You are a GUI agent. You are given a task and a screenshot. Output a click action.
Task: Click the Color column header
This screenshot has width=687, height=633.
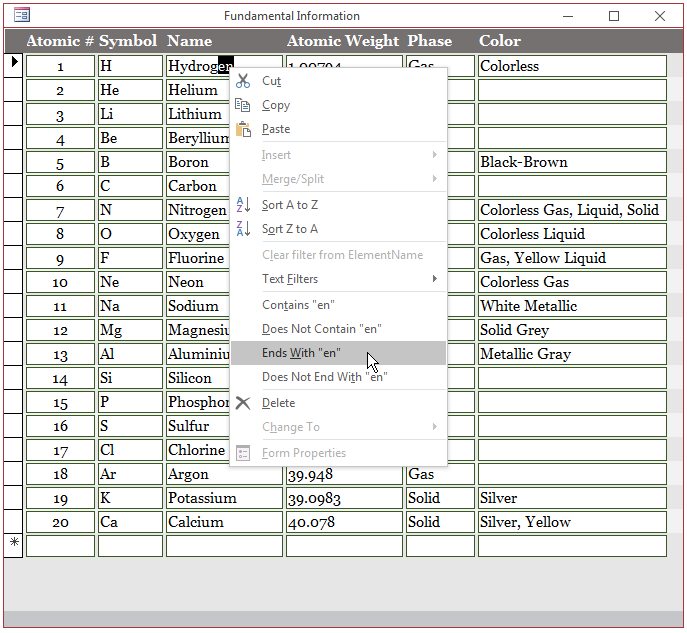point(499,41)
